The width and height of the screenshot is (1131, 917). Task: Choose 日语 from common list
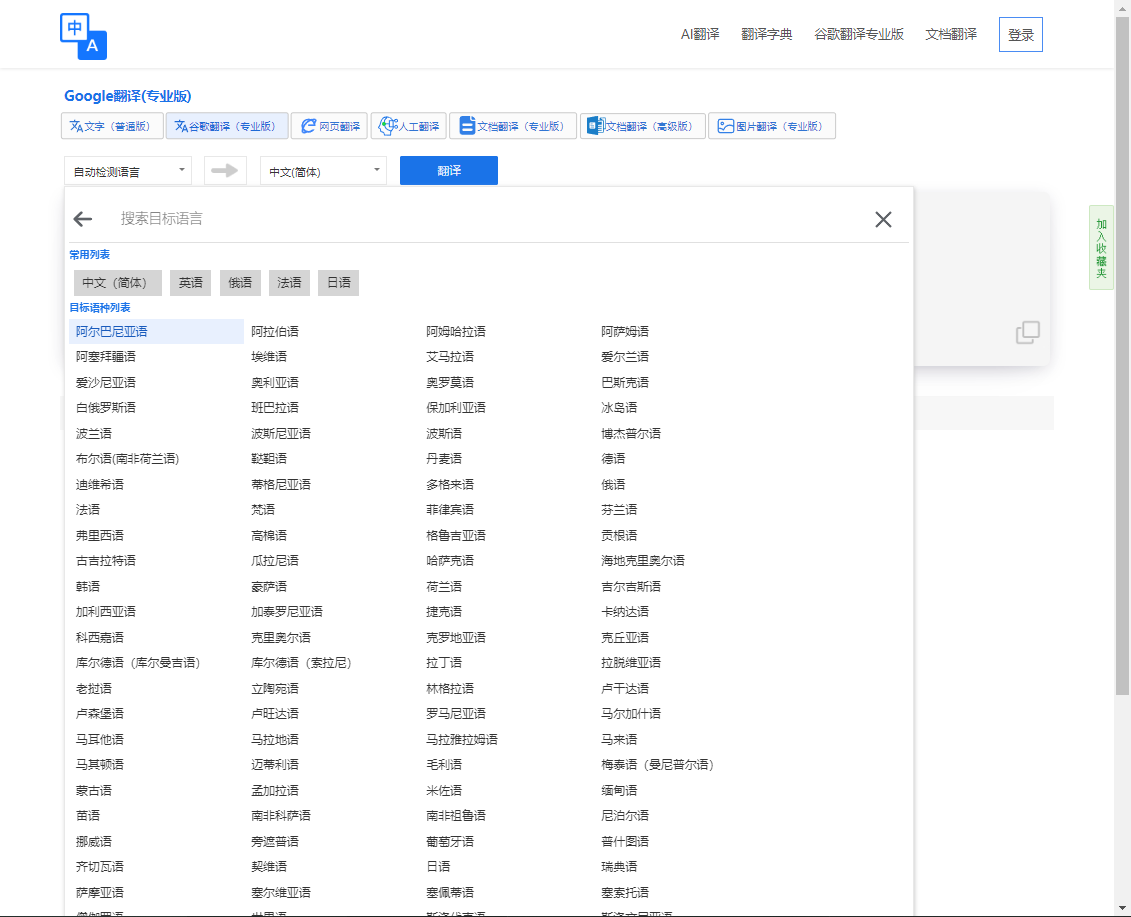pyautogui.click(x=338, y=283)
